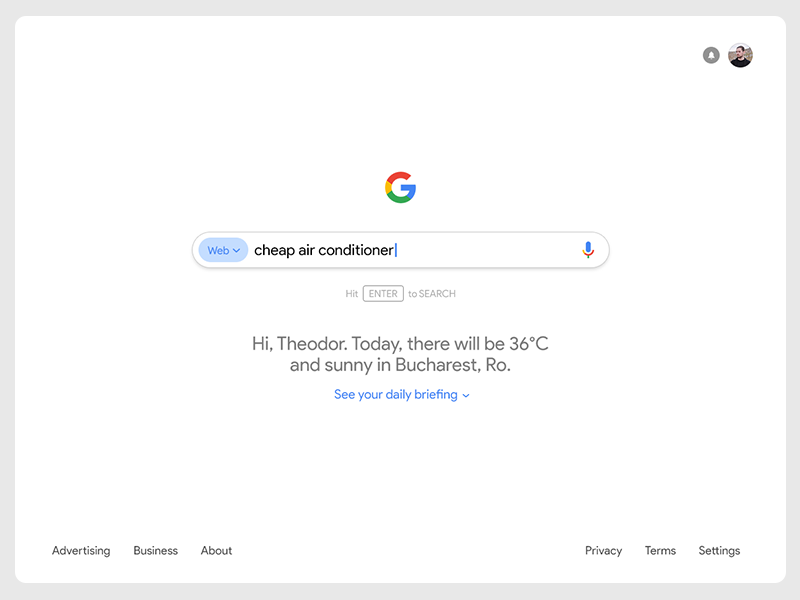Start voice search with the microphone icon
Viewport: 800px width, 600px height.
click(588, 250)
